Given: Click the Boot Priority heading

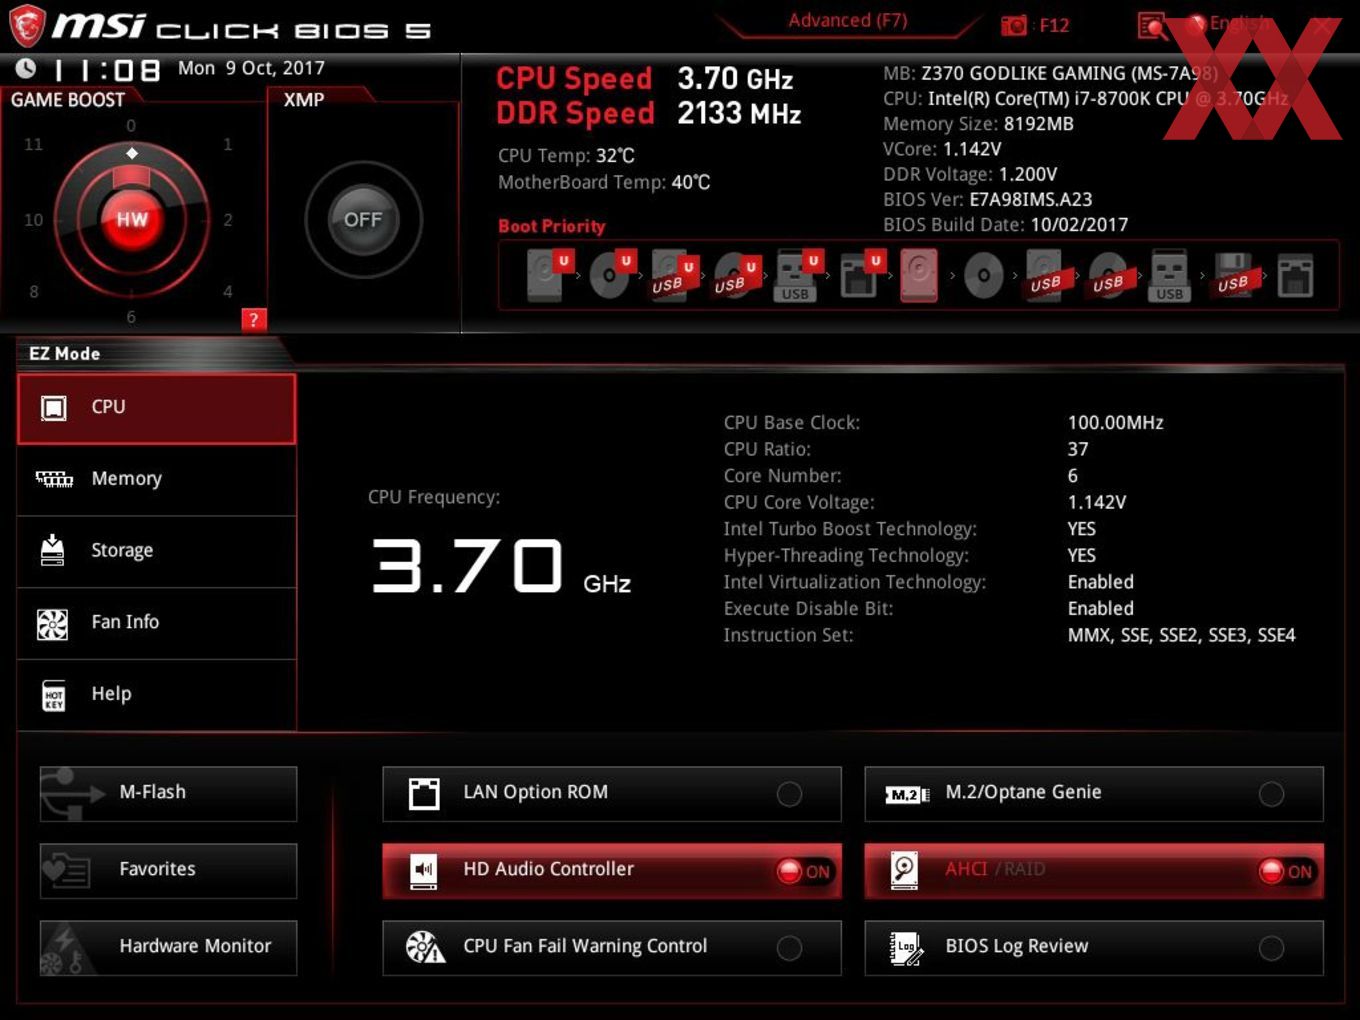Looking at the screenshot, I should (x=551, y=226).
